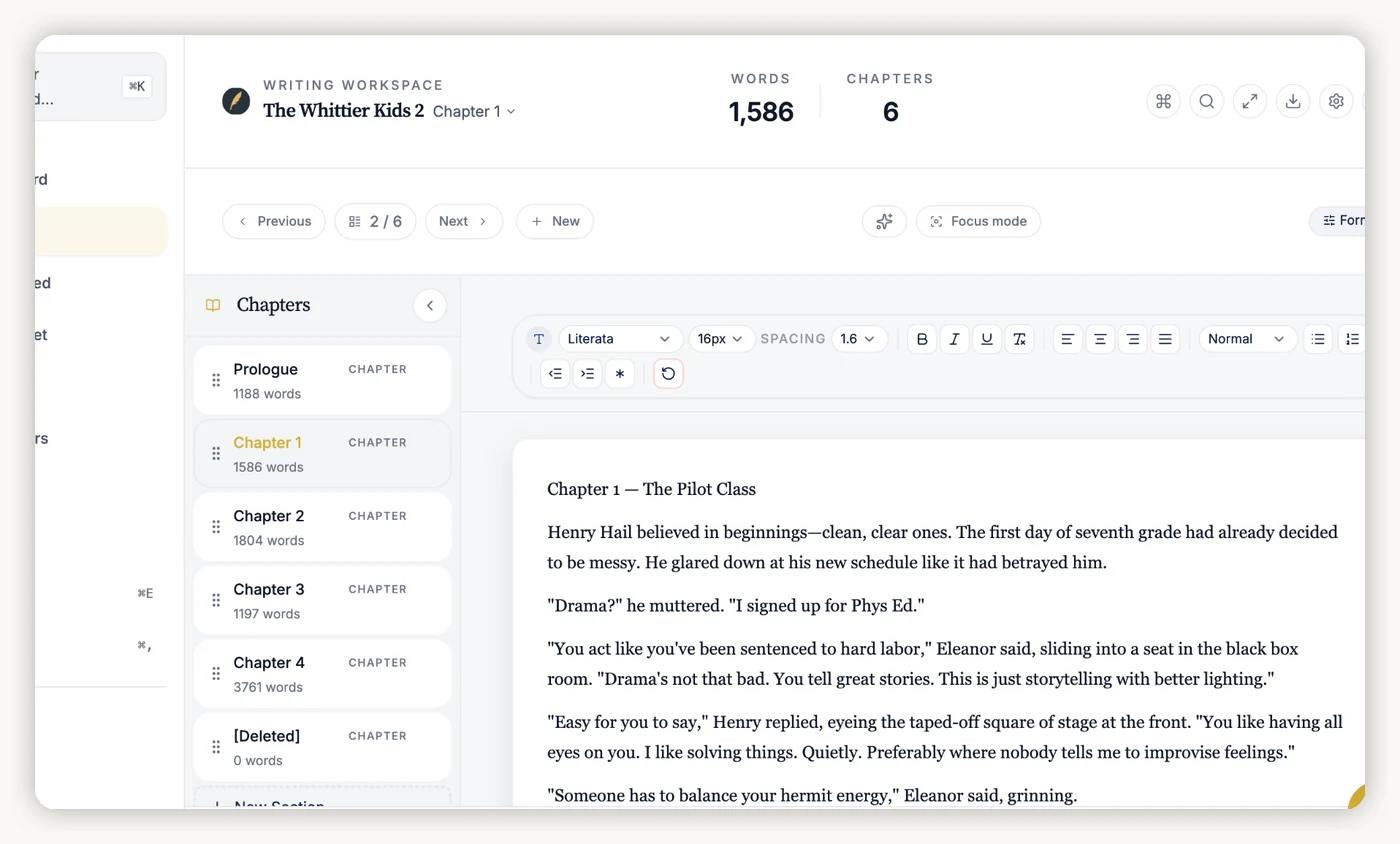Clear formatting with the Tx icon
Screen dimensions: 1400x844
[1019, 339]
